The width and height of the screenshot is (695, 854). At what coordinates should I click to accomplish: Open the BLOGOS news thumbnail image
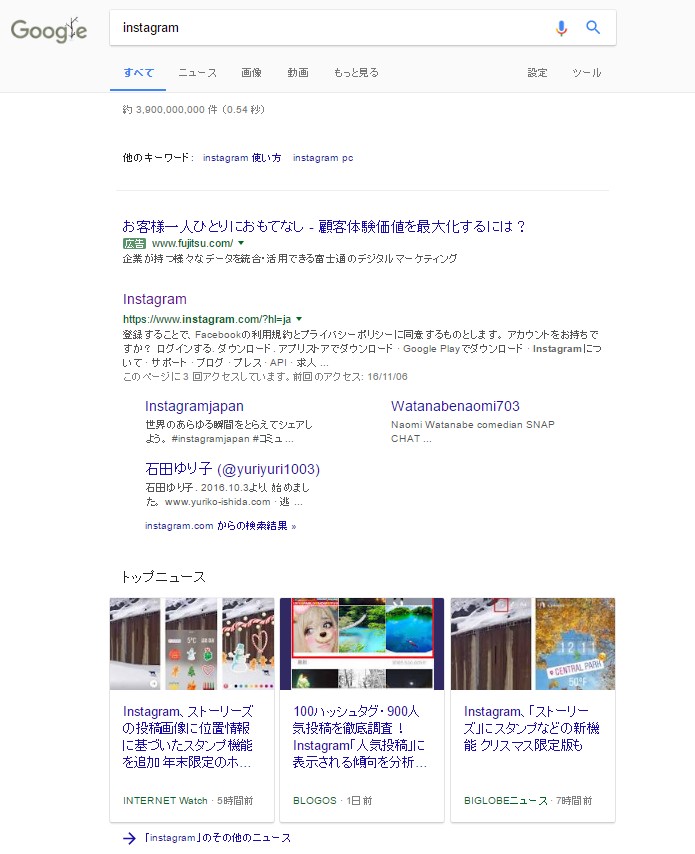pyautogui.click(x=362, y=644)
